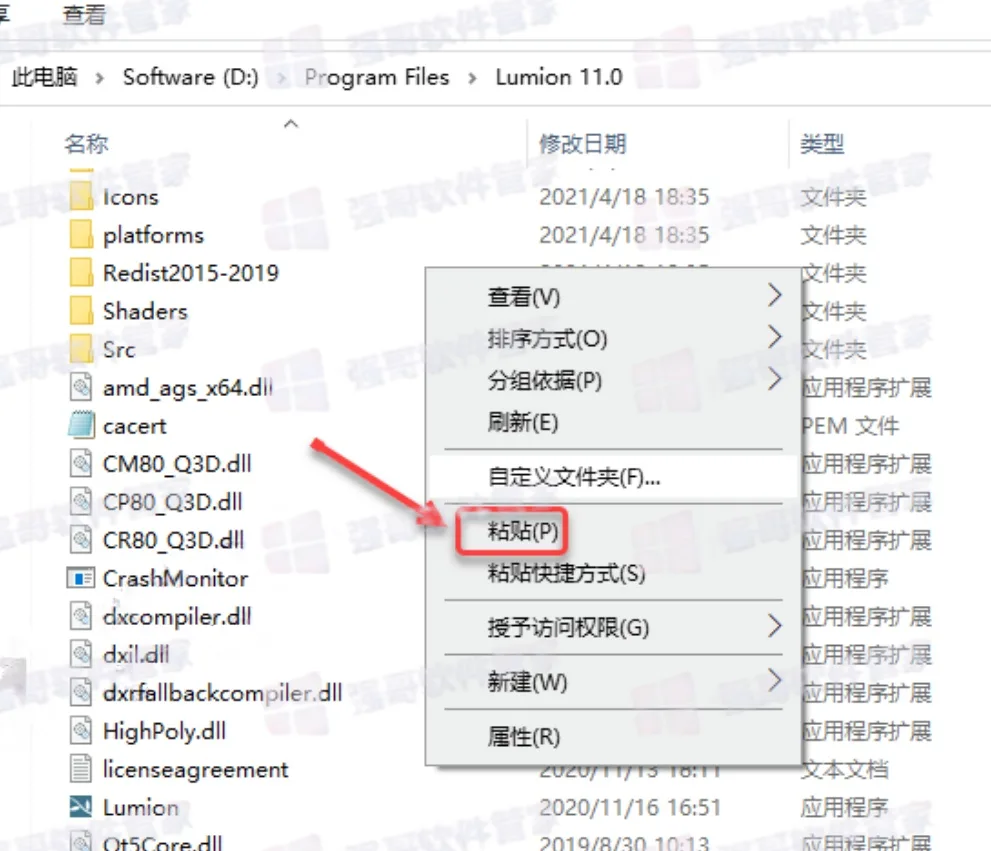
Task: Select file name text HighPoly.dll
Action: pyautogui.click(x=164, y=732)
